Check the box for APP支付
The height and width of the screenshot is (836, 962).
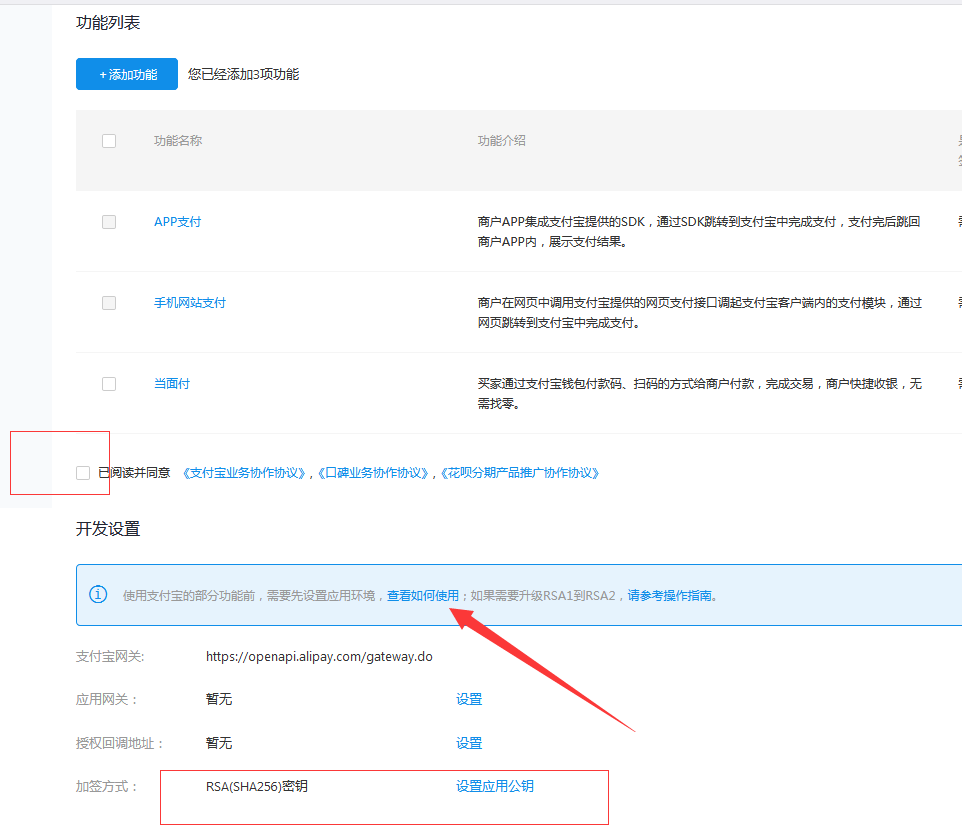pos(109,222)
